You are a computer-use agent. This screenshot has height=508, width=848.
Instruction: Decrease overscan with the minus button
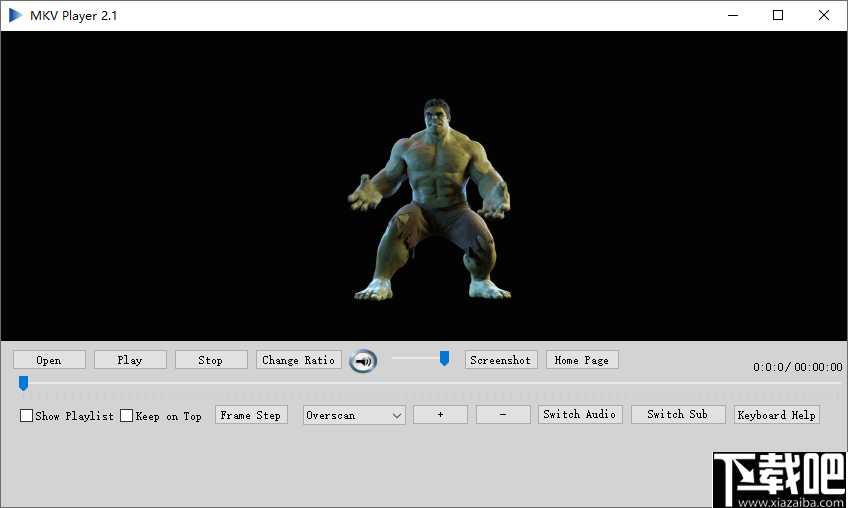tap(503, 415)
